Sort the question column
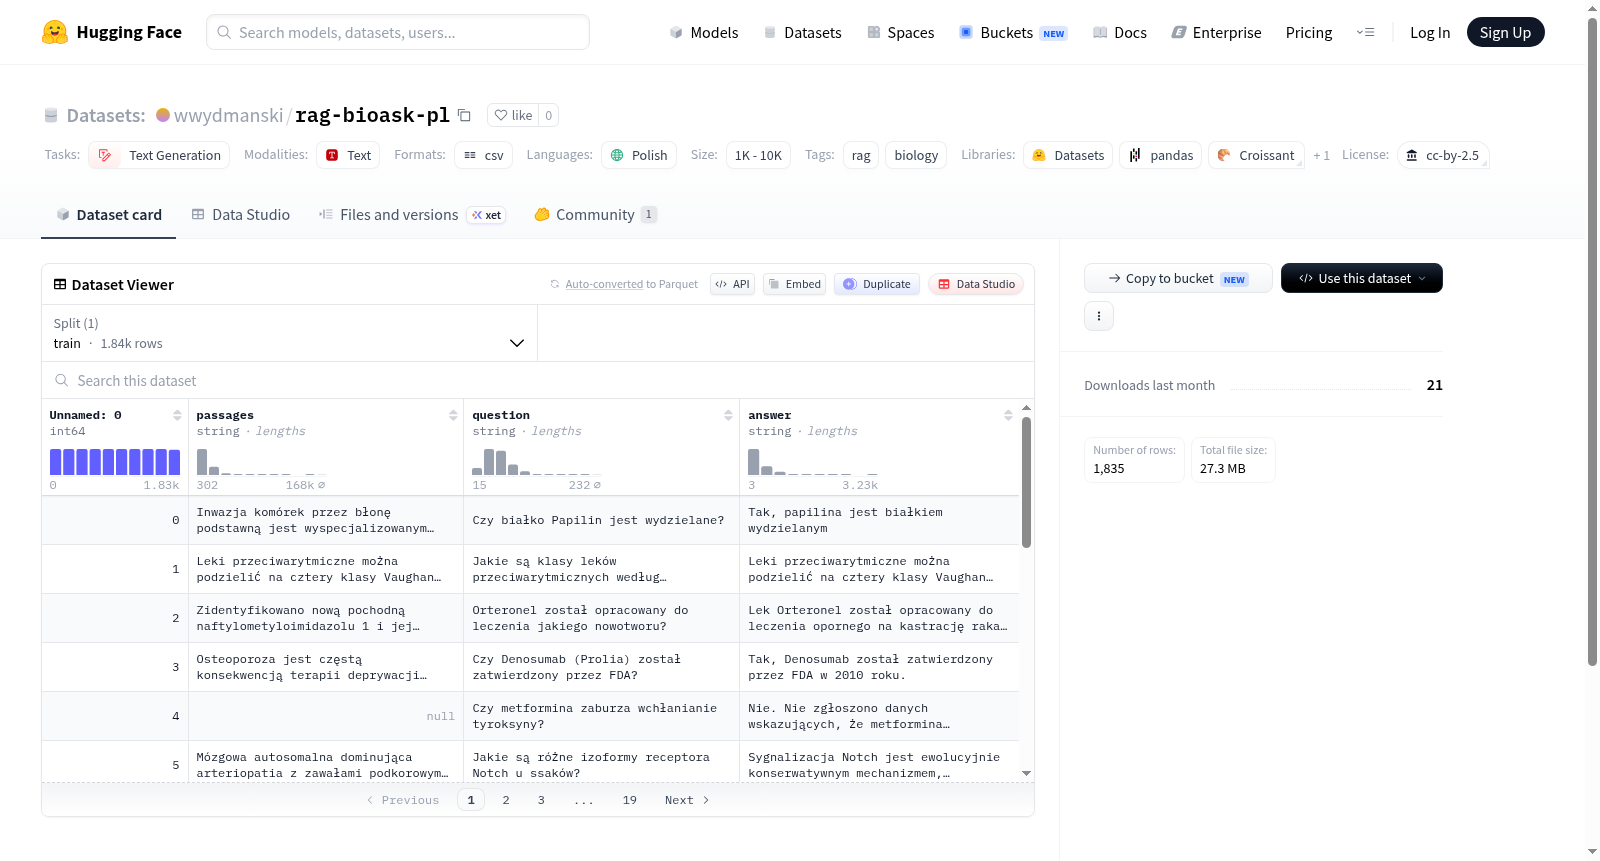 click(728, 415)
